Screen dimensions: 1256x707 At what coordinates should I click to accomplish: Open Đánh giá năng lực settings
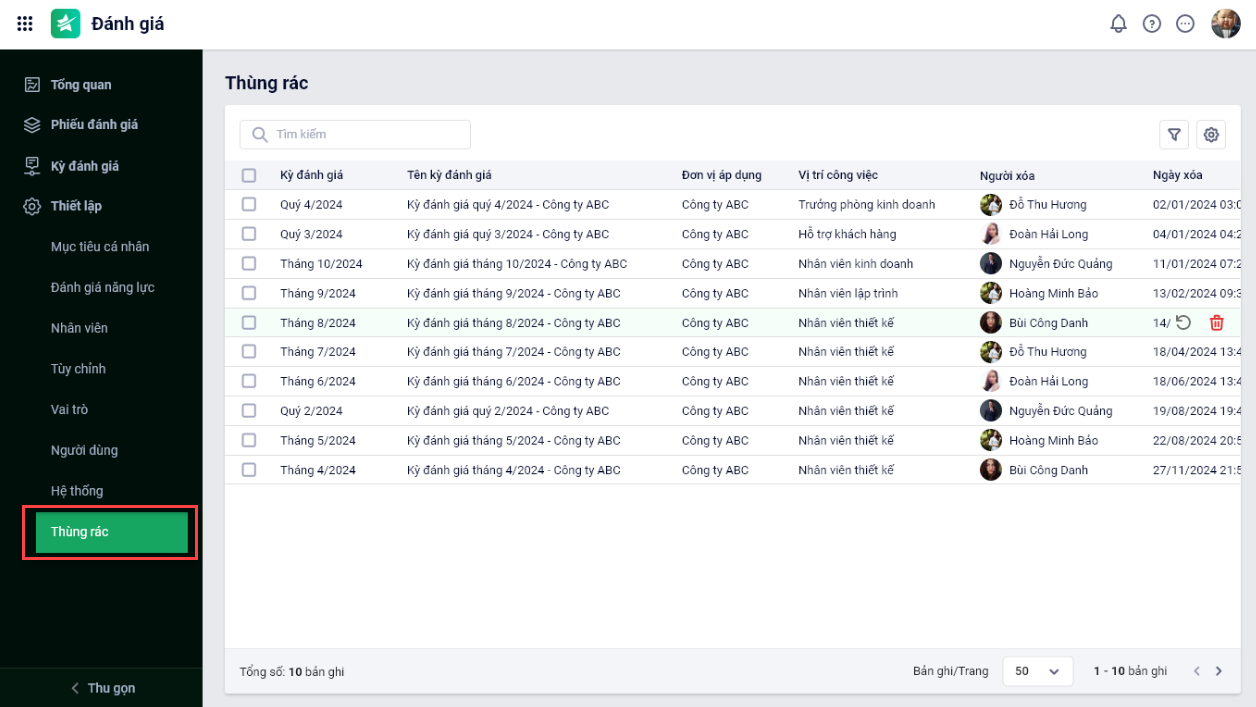[x=101, y=288]
